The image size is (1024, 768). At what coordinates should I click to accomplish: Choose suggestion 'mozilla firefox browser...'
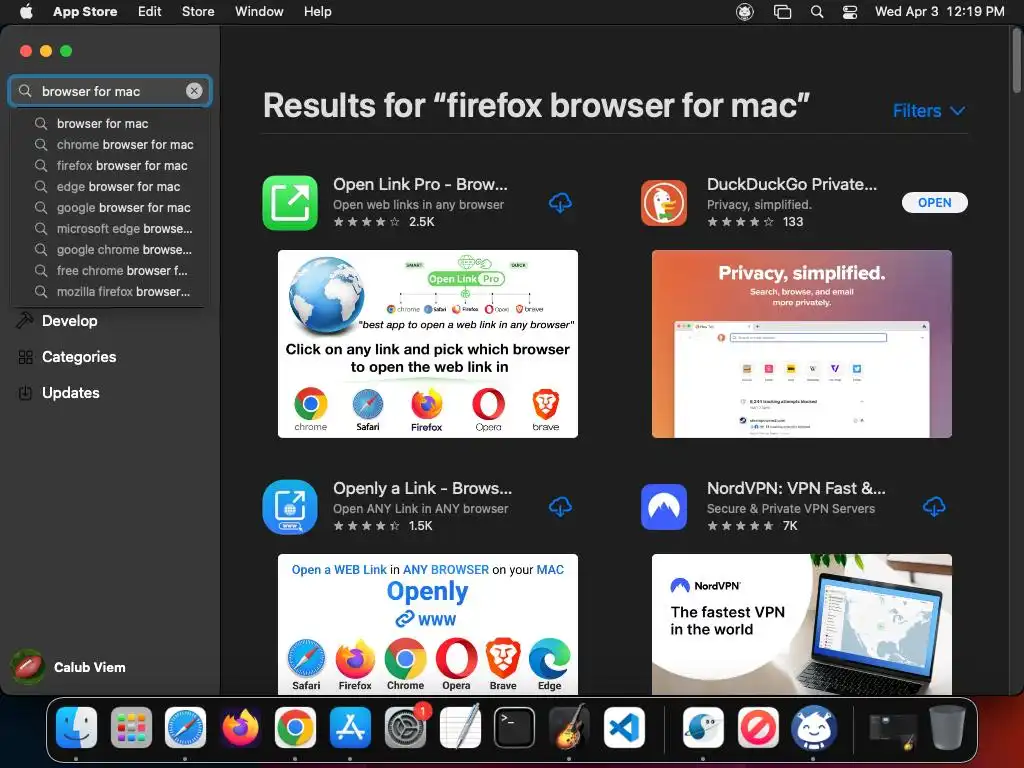point(111,292)
